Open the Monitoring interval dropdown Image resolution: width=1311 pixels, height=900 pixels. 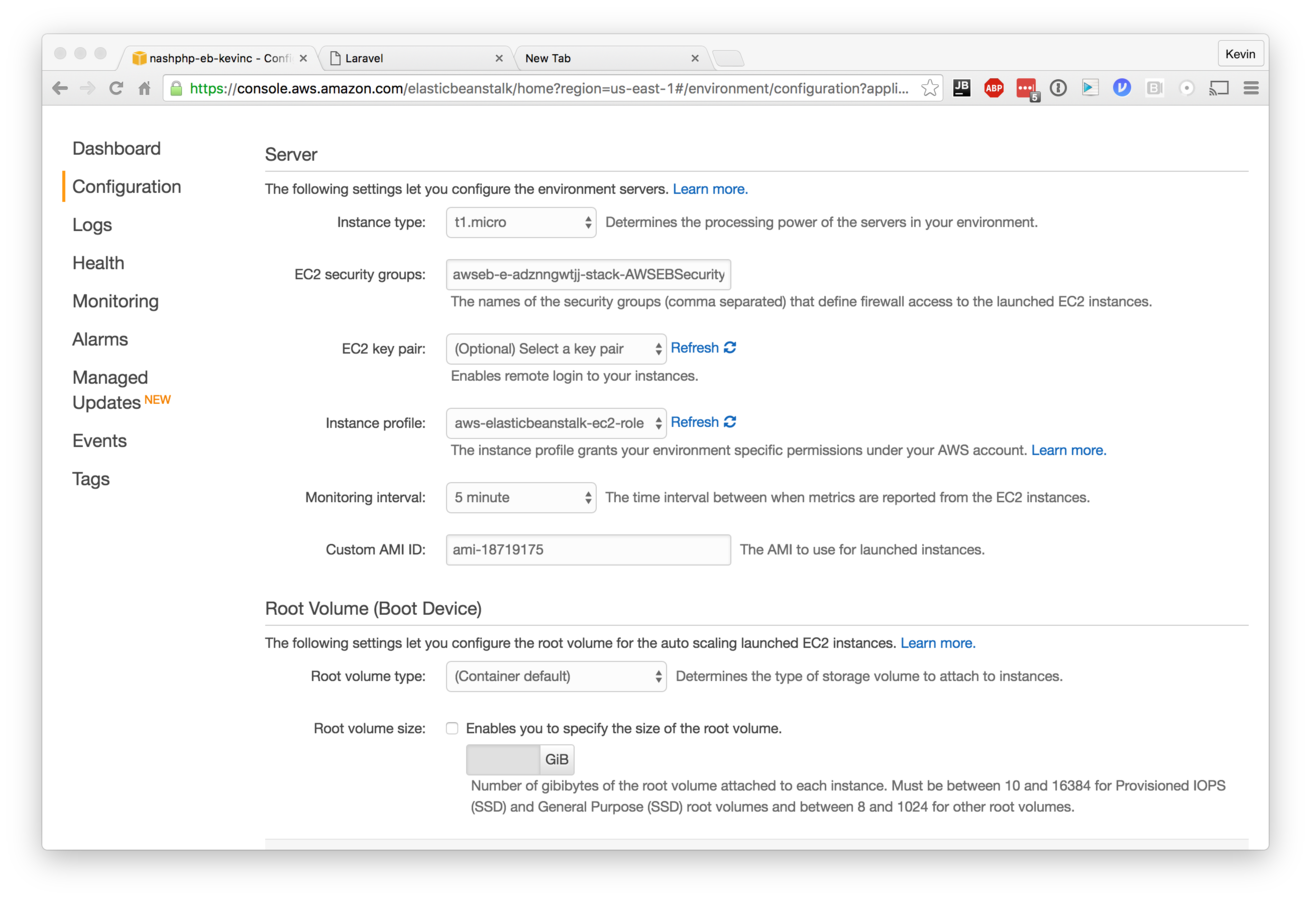tap(521, 497)
